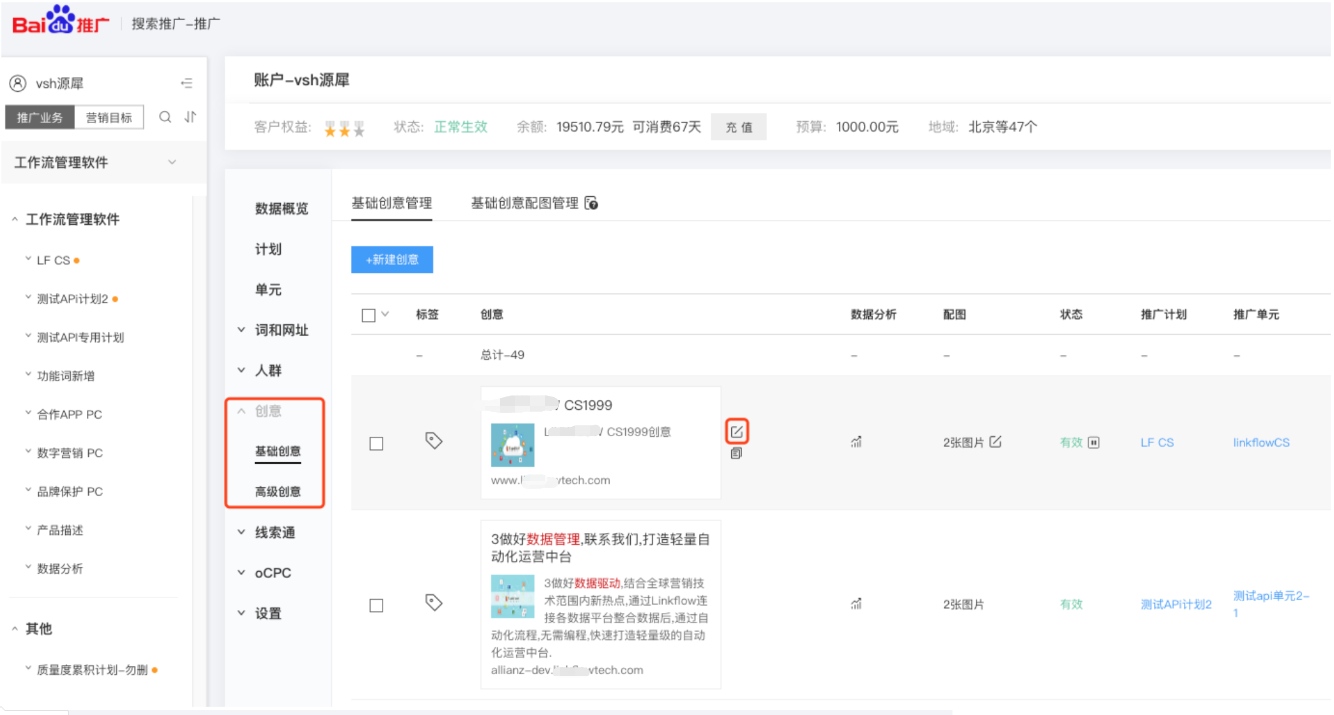Expand the 产品描述 plan
The height and width of the screenshot is (715, 1334).
(x=28, y=530)
